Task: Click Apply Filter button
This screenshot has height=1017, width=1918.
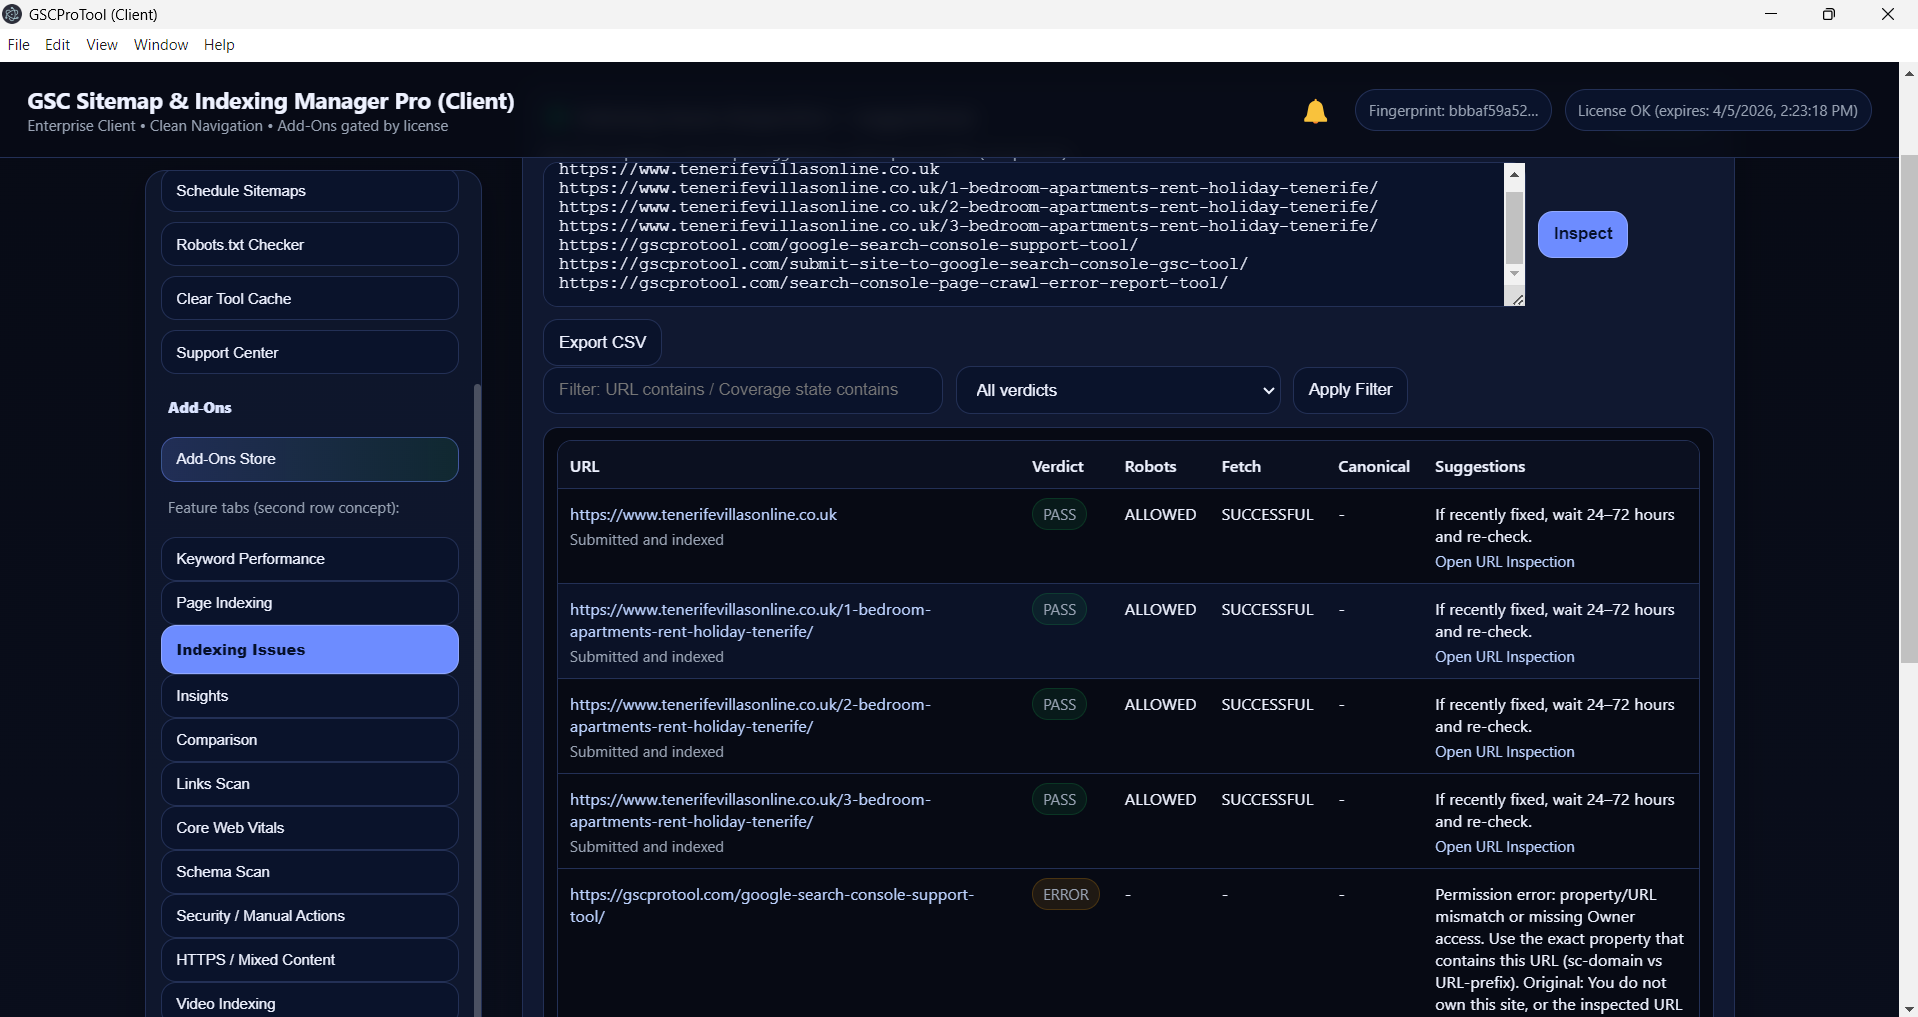Action: coord(1350,390)
